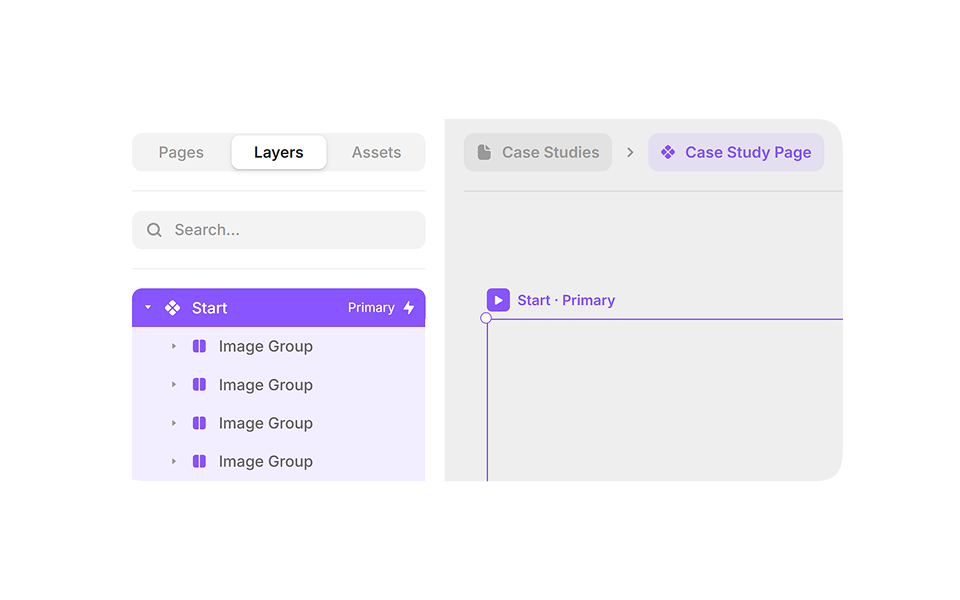Viewport: 960px width, 600px height.
Task: Switch to the Pages tab
Action: point(180,152)
